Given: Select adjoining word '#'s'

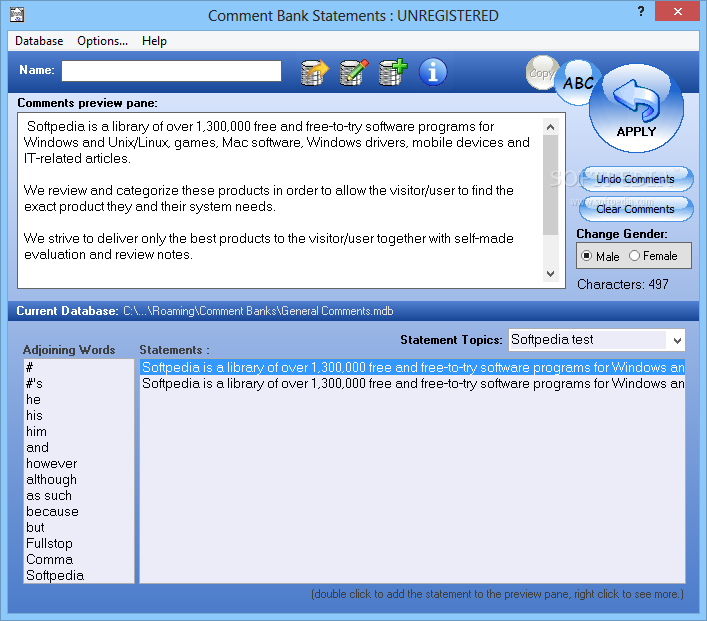Looking at the screenshot, I should [79, 383].
